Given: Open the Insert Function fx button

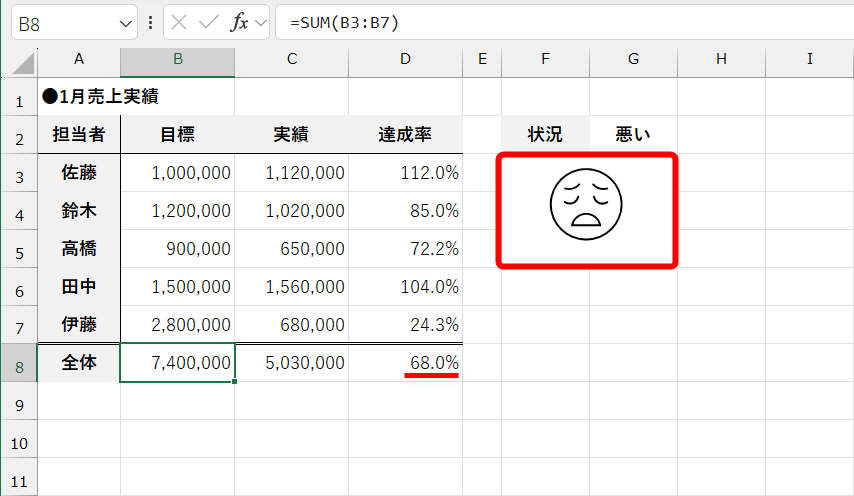Looking at the screenshot, I should 239,22.
